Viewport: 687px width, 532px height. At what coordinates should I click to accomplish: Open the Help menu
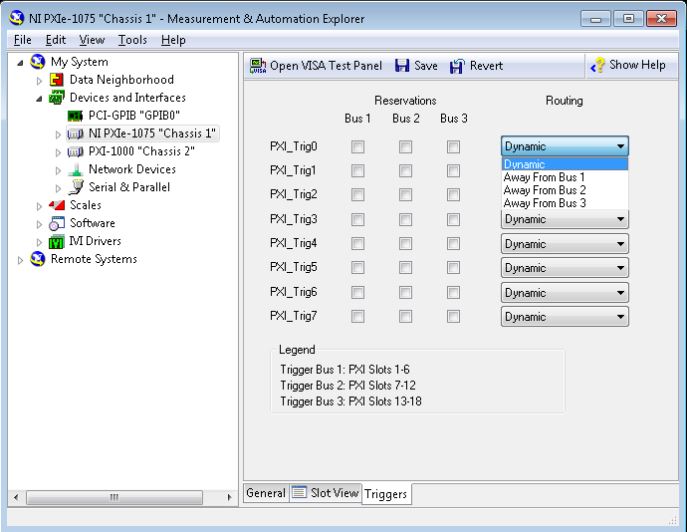(x=173, y=40)
